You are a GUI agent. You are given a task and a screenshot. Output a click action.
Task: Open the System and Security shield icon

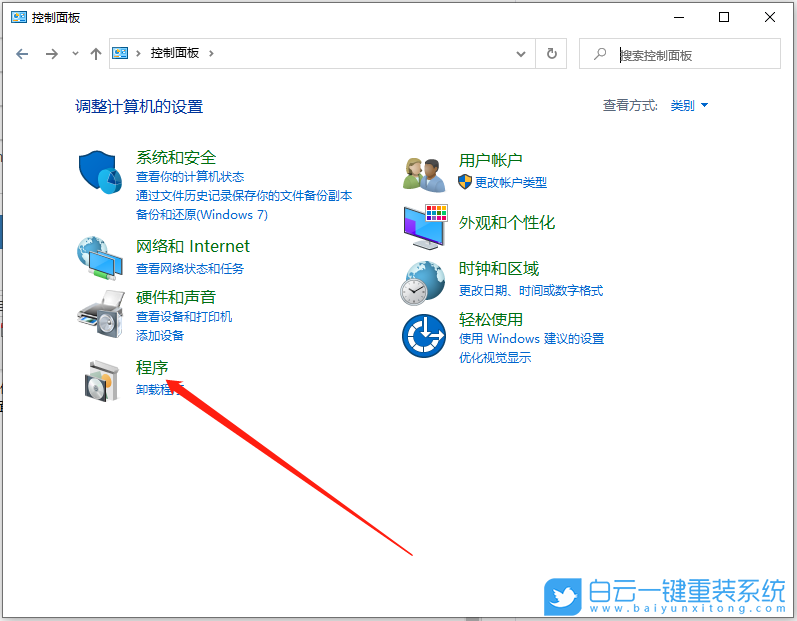[100, 172]
